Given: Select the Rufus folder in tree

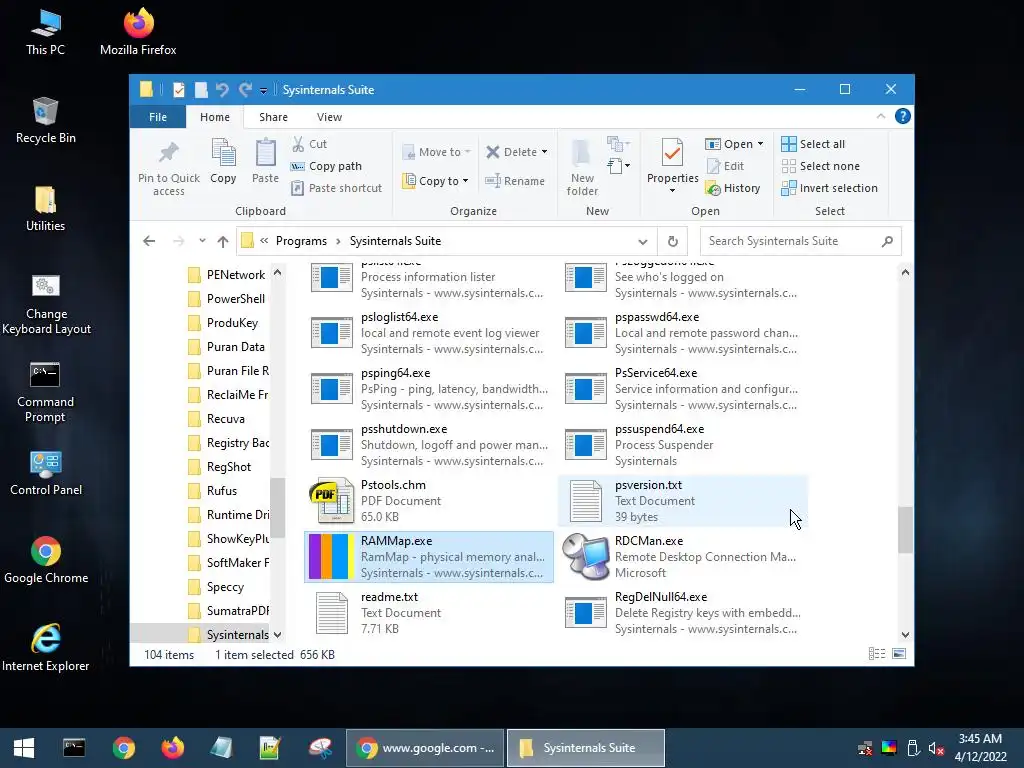Looking at the screenshot, I should tap(222, 490).
